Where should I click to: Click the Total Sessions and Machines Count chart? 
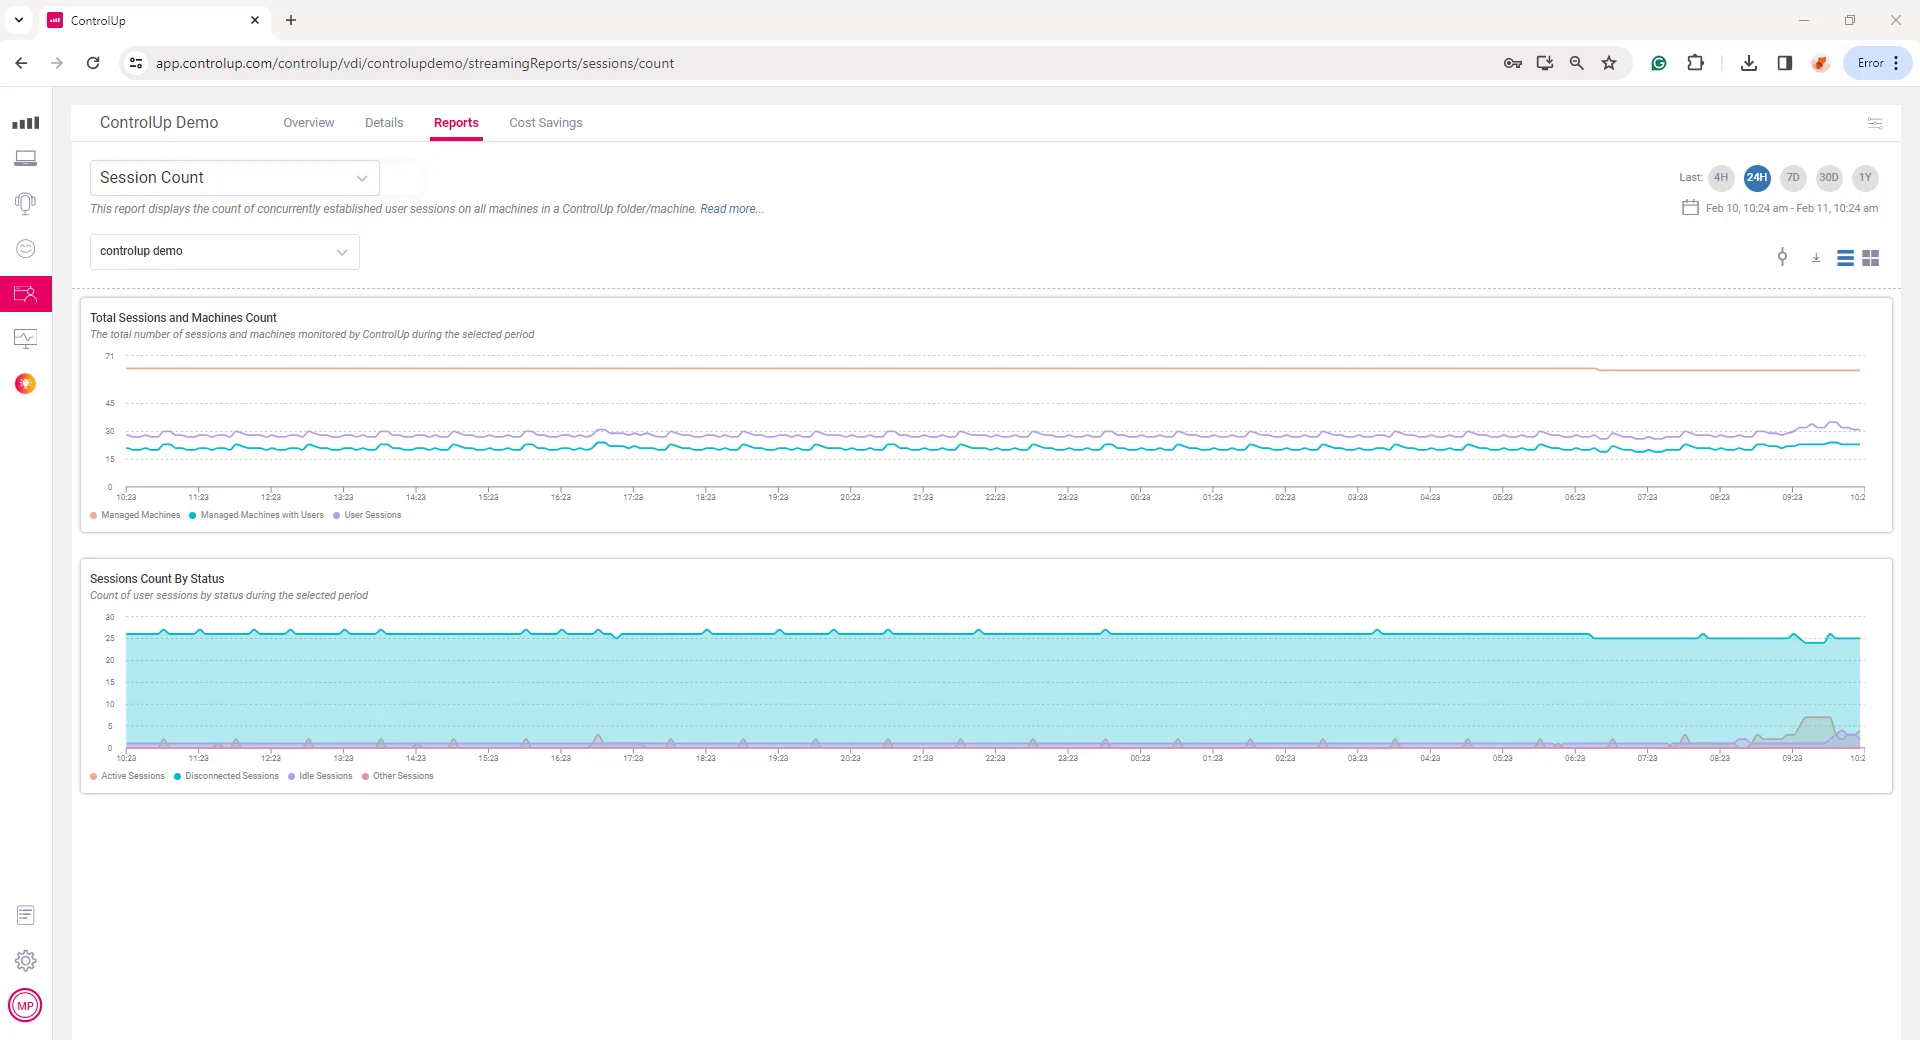click(x=986, y=415)
